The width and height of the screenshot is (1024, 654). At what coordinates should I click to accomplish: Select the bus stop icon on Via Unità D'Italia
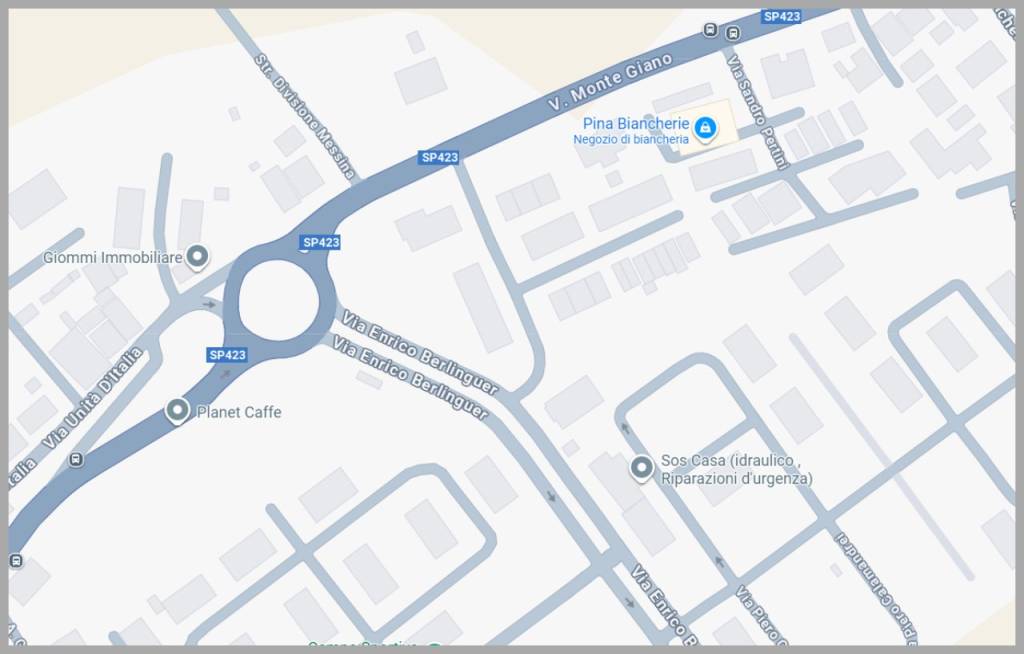[76, 459]
